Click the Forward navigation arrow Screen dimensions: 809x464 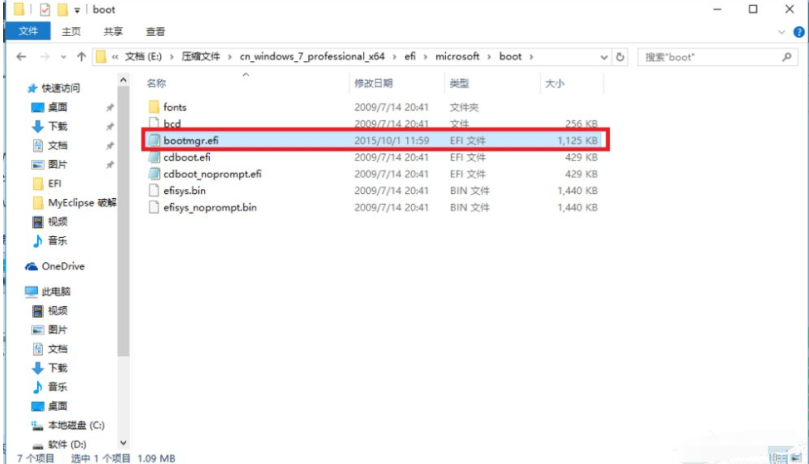pyautogui.click(x=44, y=57)
